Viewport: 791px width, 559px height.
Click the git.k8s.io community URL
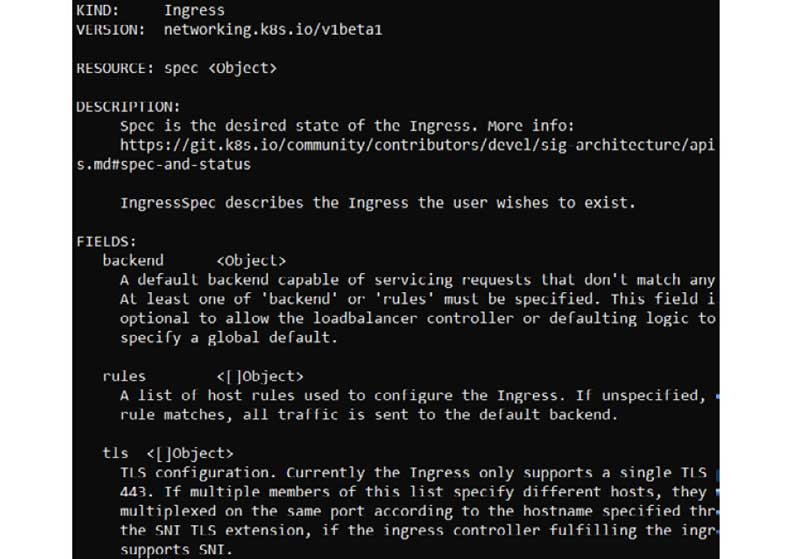(x=417, y=145)
